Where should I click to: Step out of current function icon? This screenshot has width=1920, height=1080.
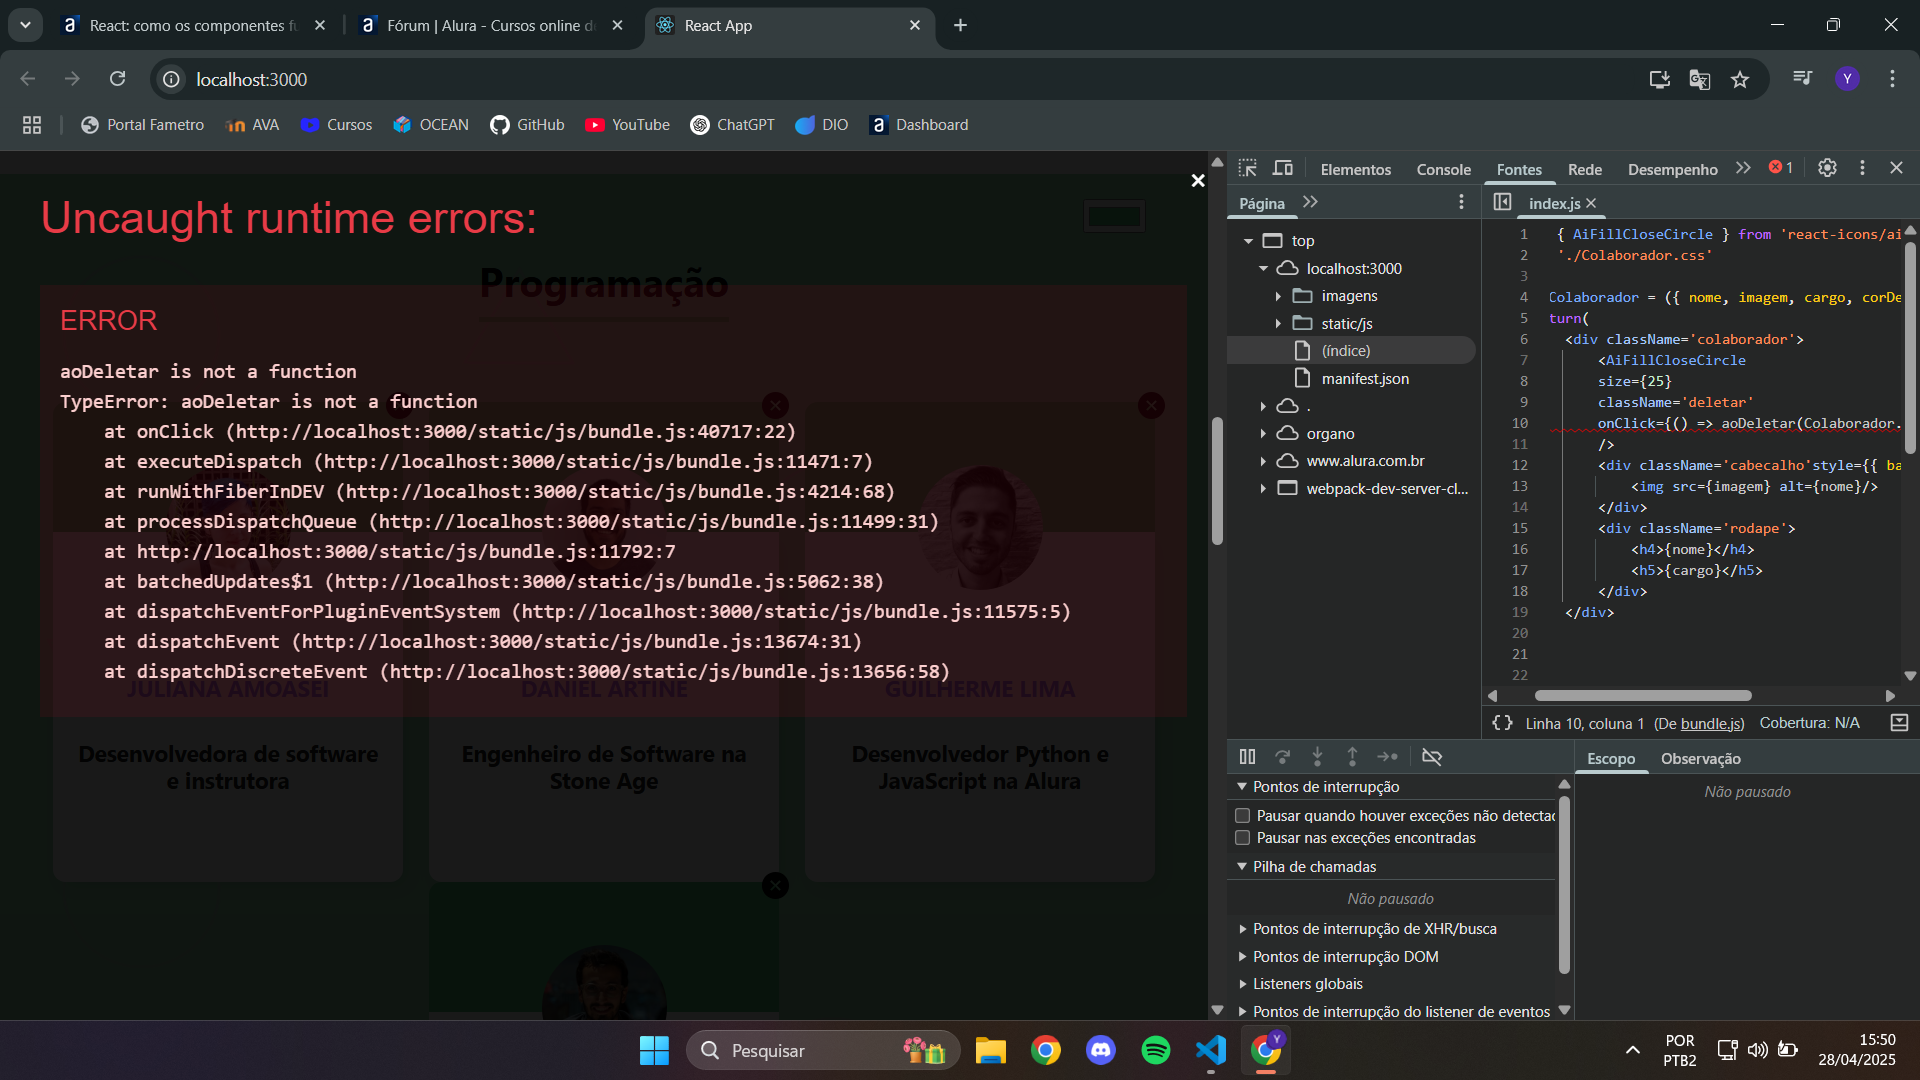click(x=1352, y=757)
